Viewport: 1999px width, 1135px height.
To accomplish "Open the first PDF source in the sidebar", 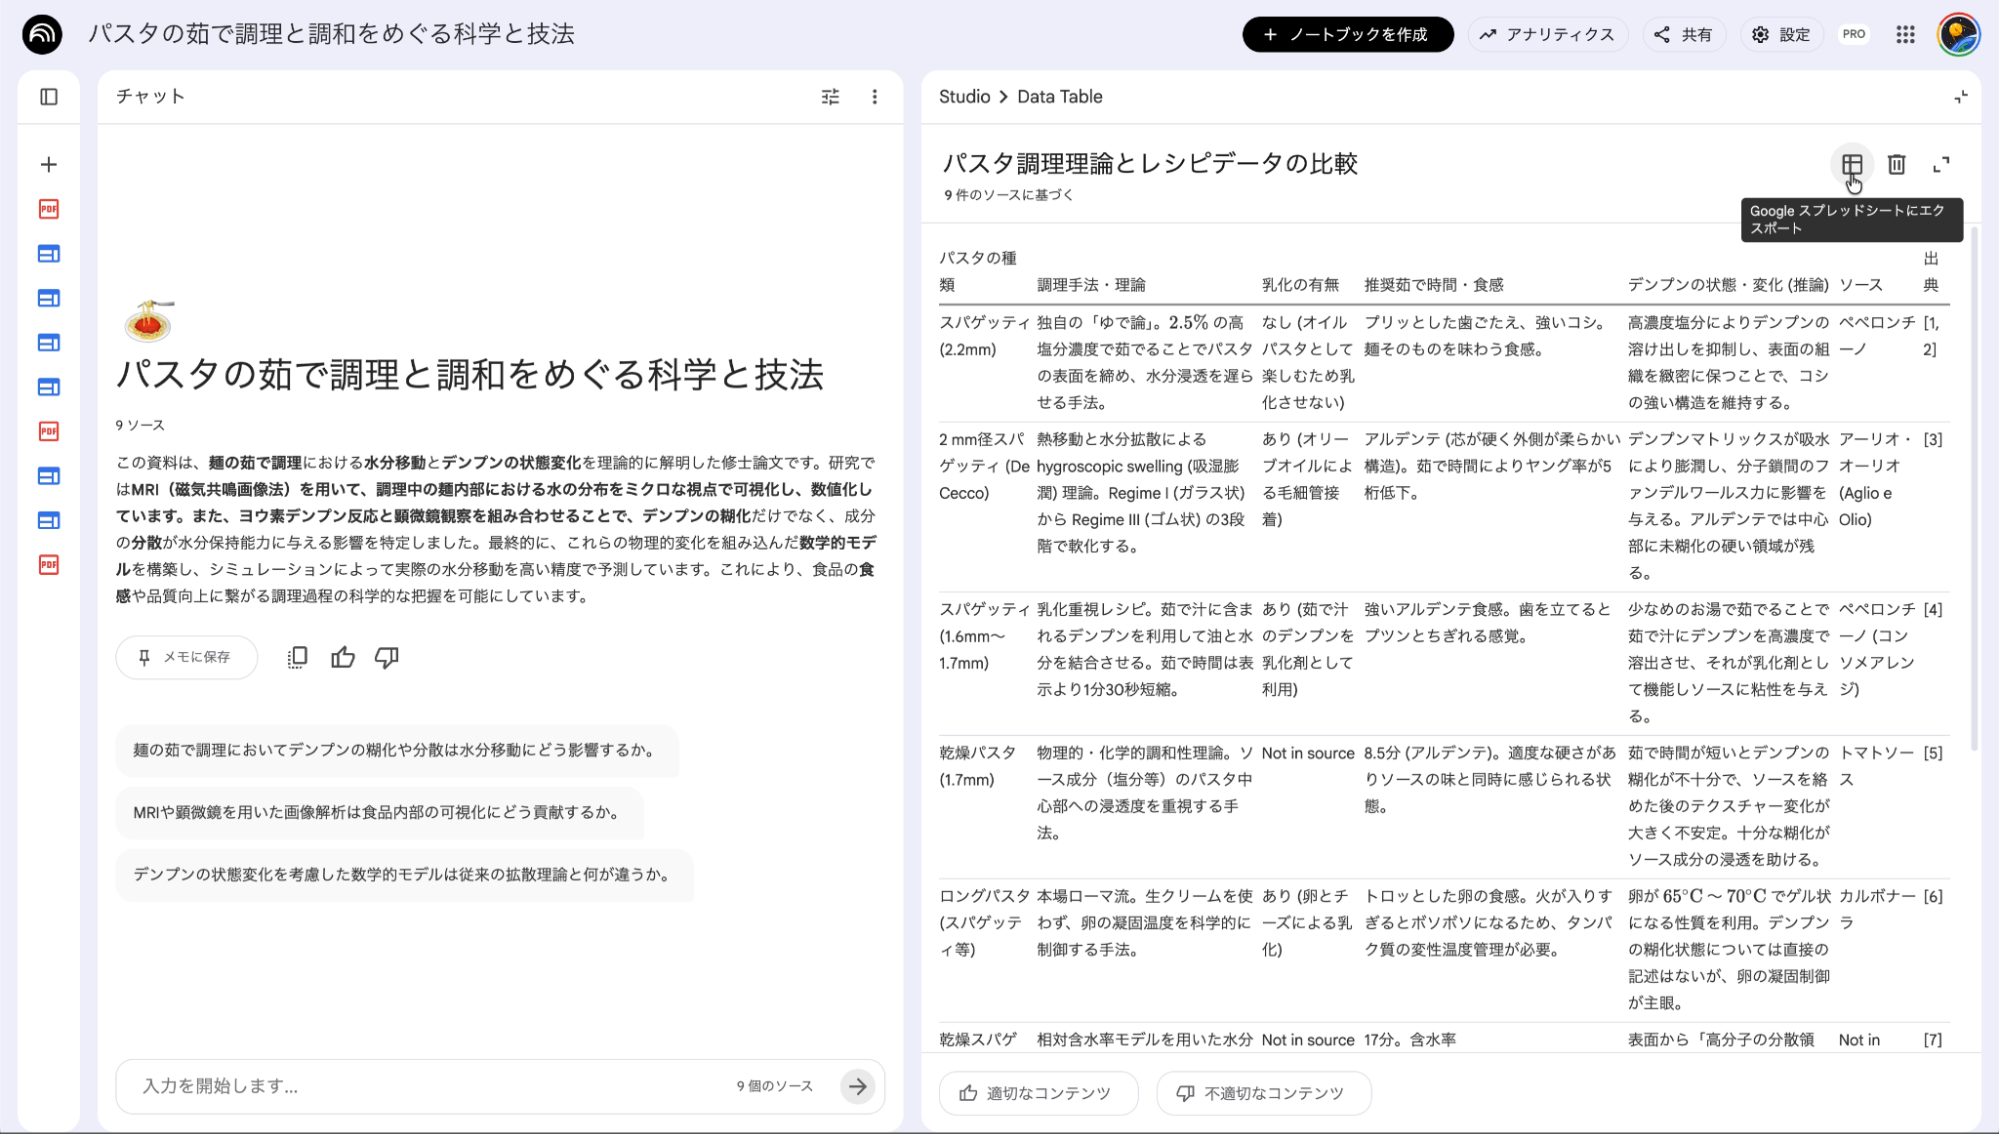I will click(x=47, y=209).
